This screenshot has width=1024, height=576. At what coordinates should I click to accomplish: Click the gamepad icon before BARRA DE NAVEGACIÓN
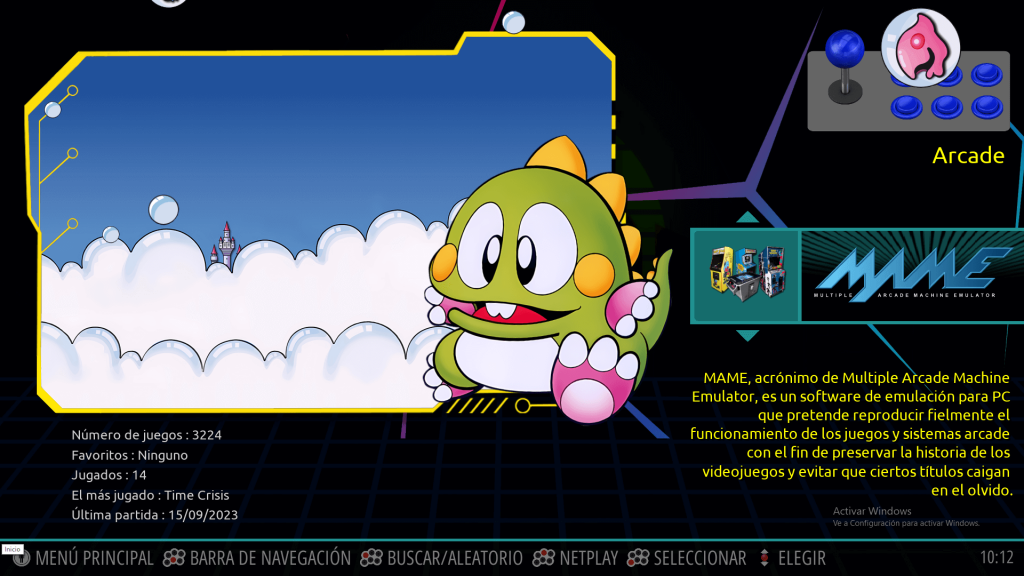[x=174, y=558]
